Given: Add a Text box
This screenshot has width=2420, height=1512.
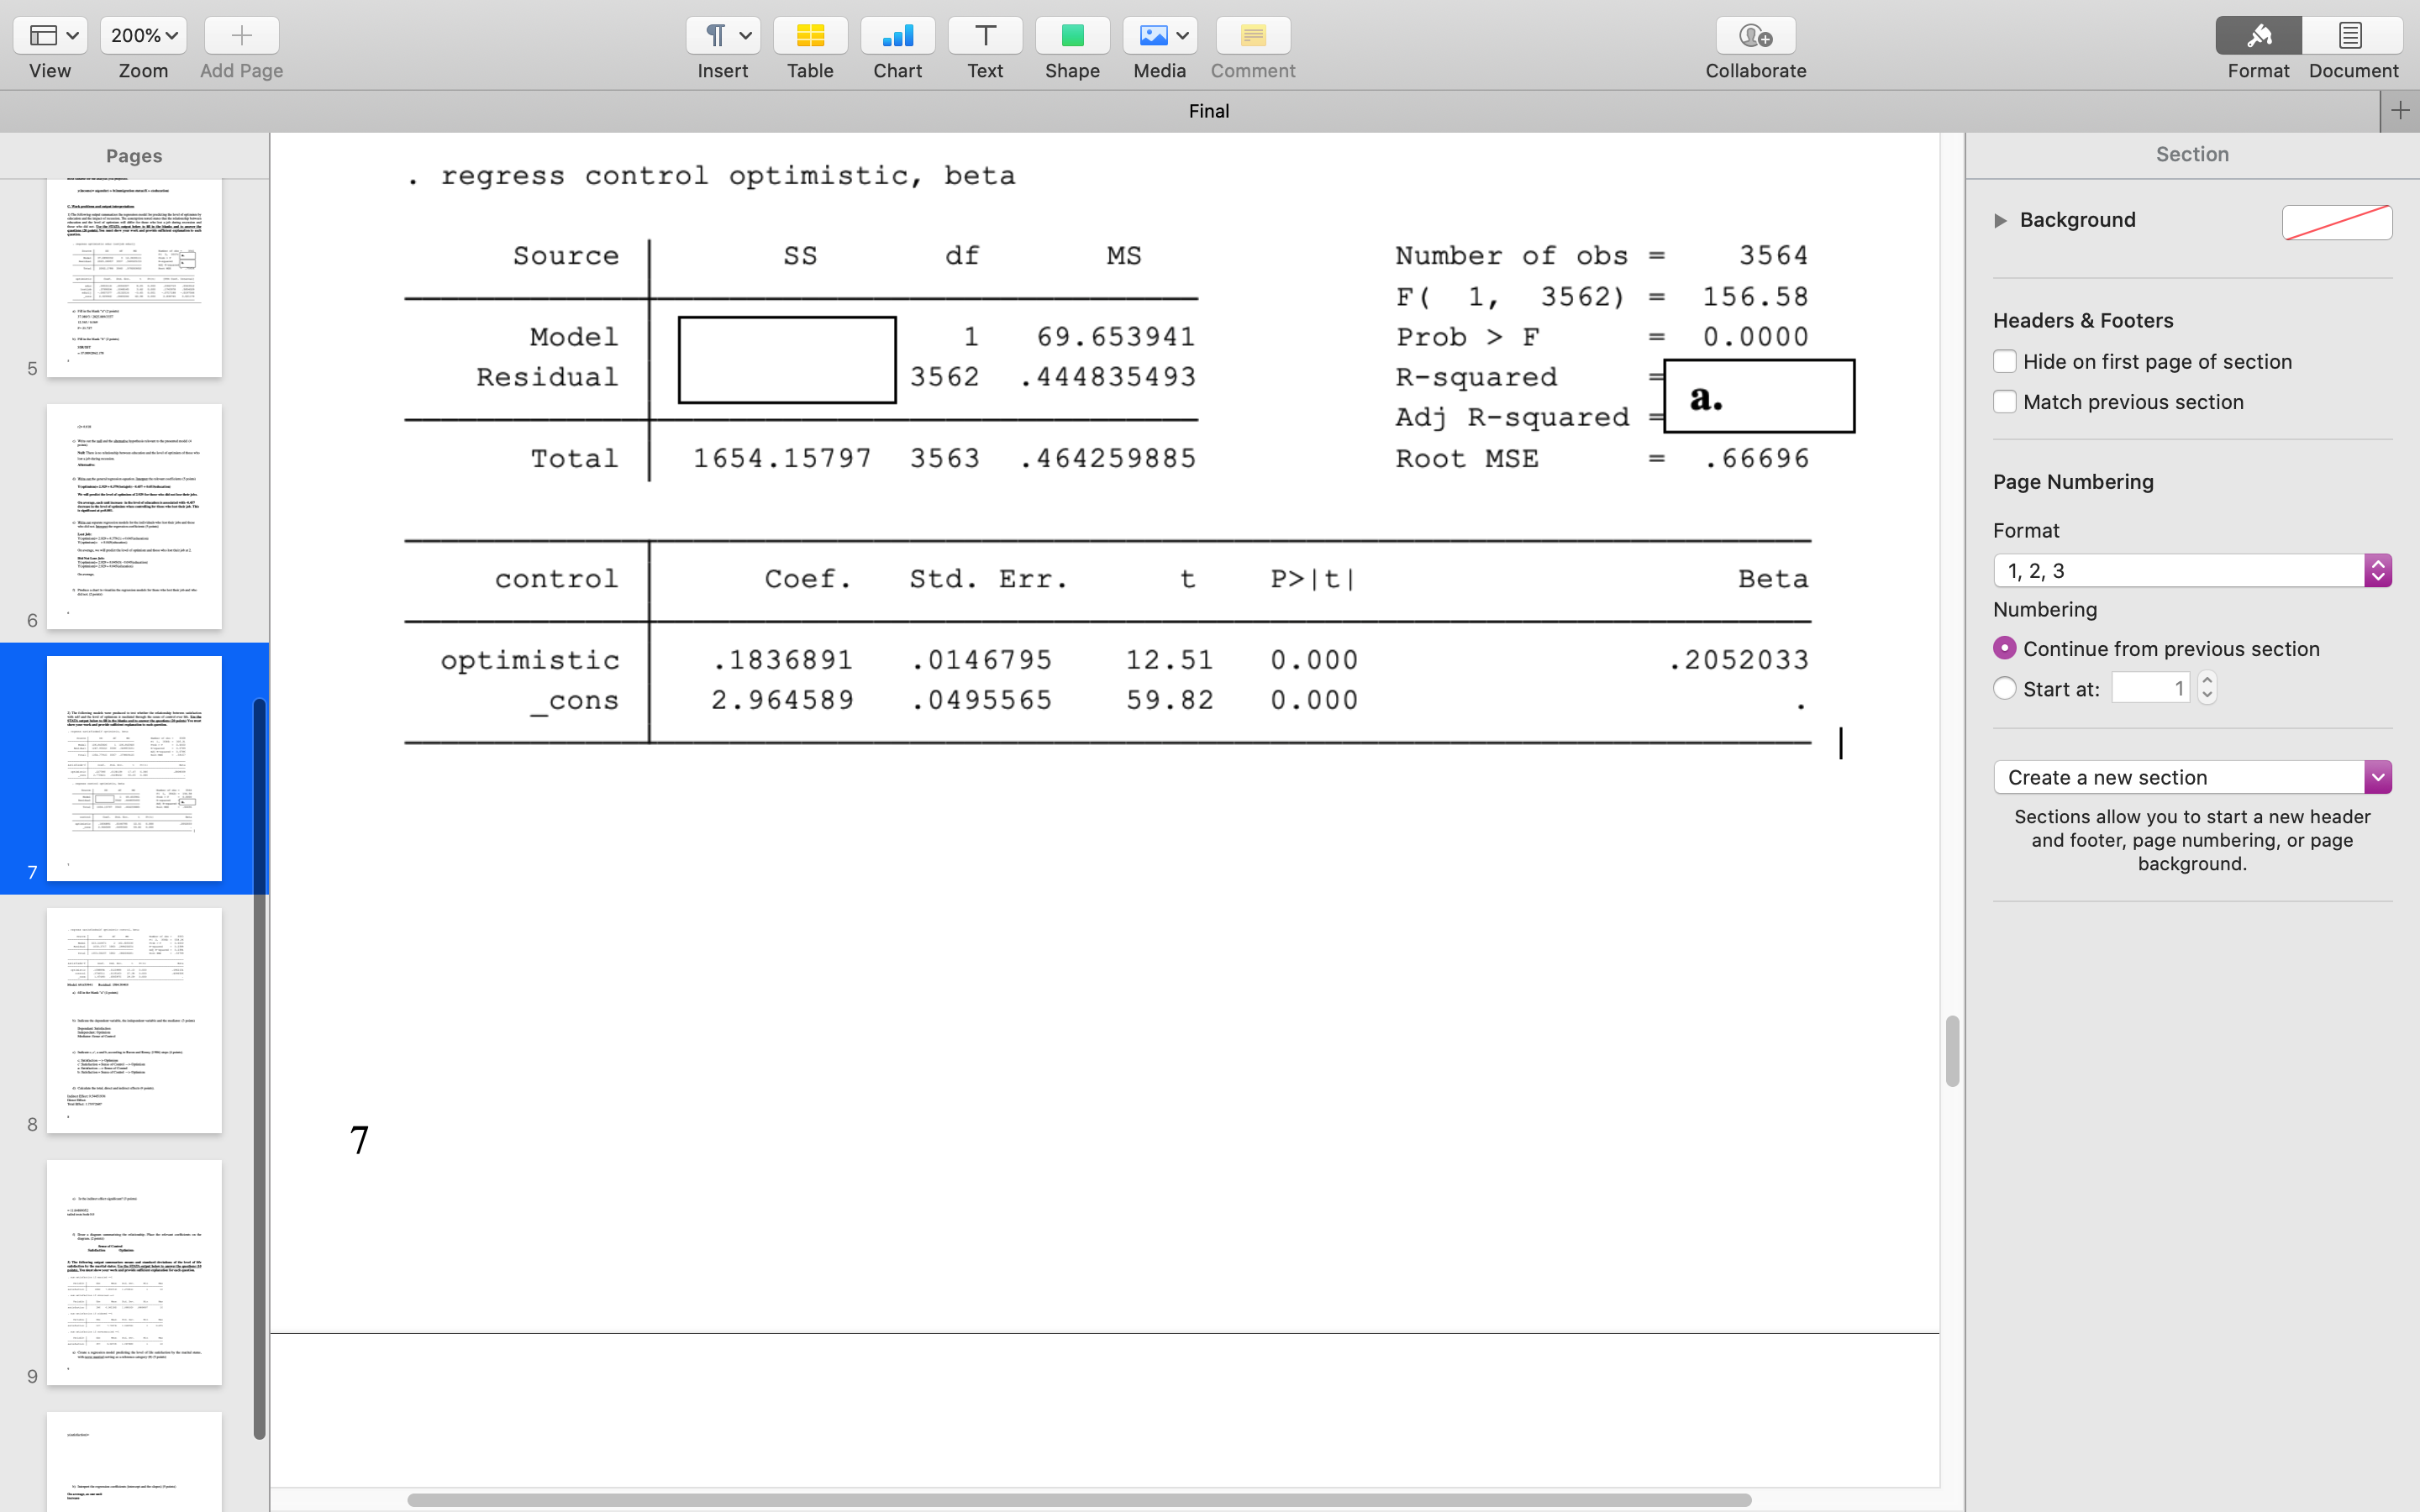Looking at the screenshot, I should pos(984,35).
